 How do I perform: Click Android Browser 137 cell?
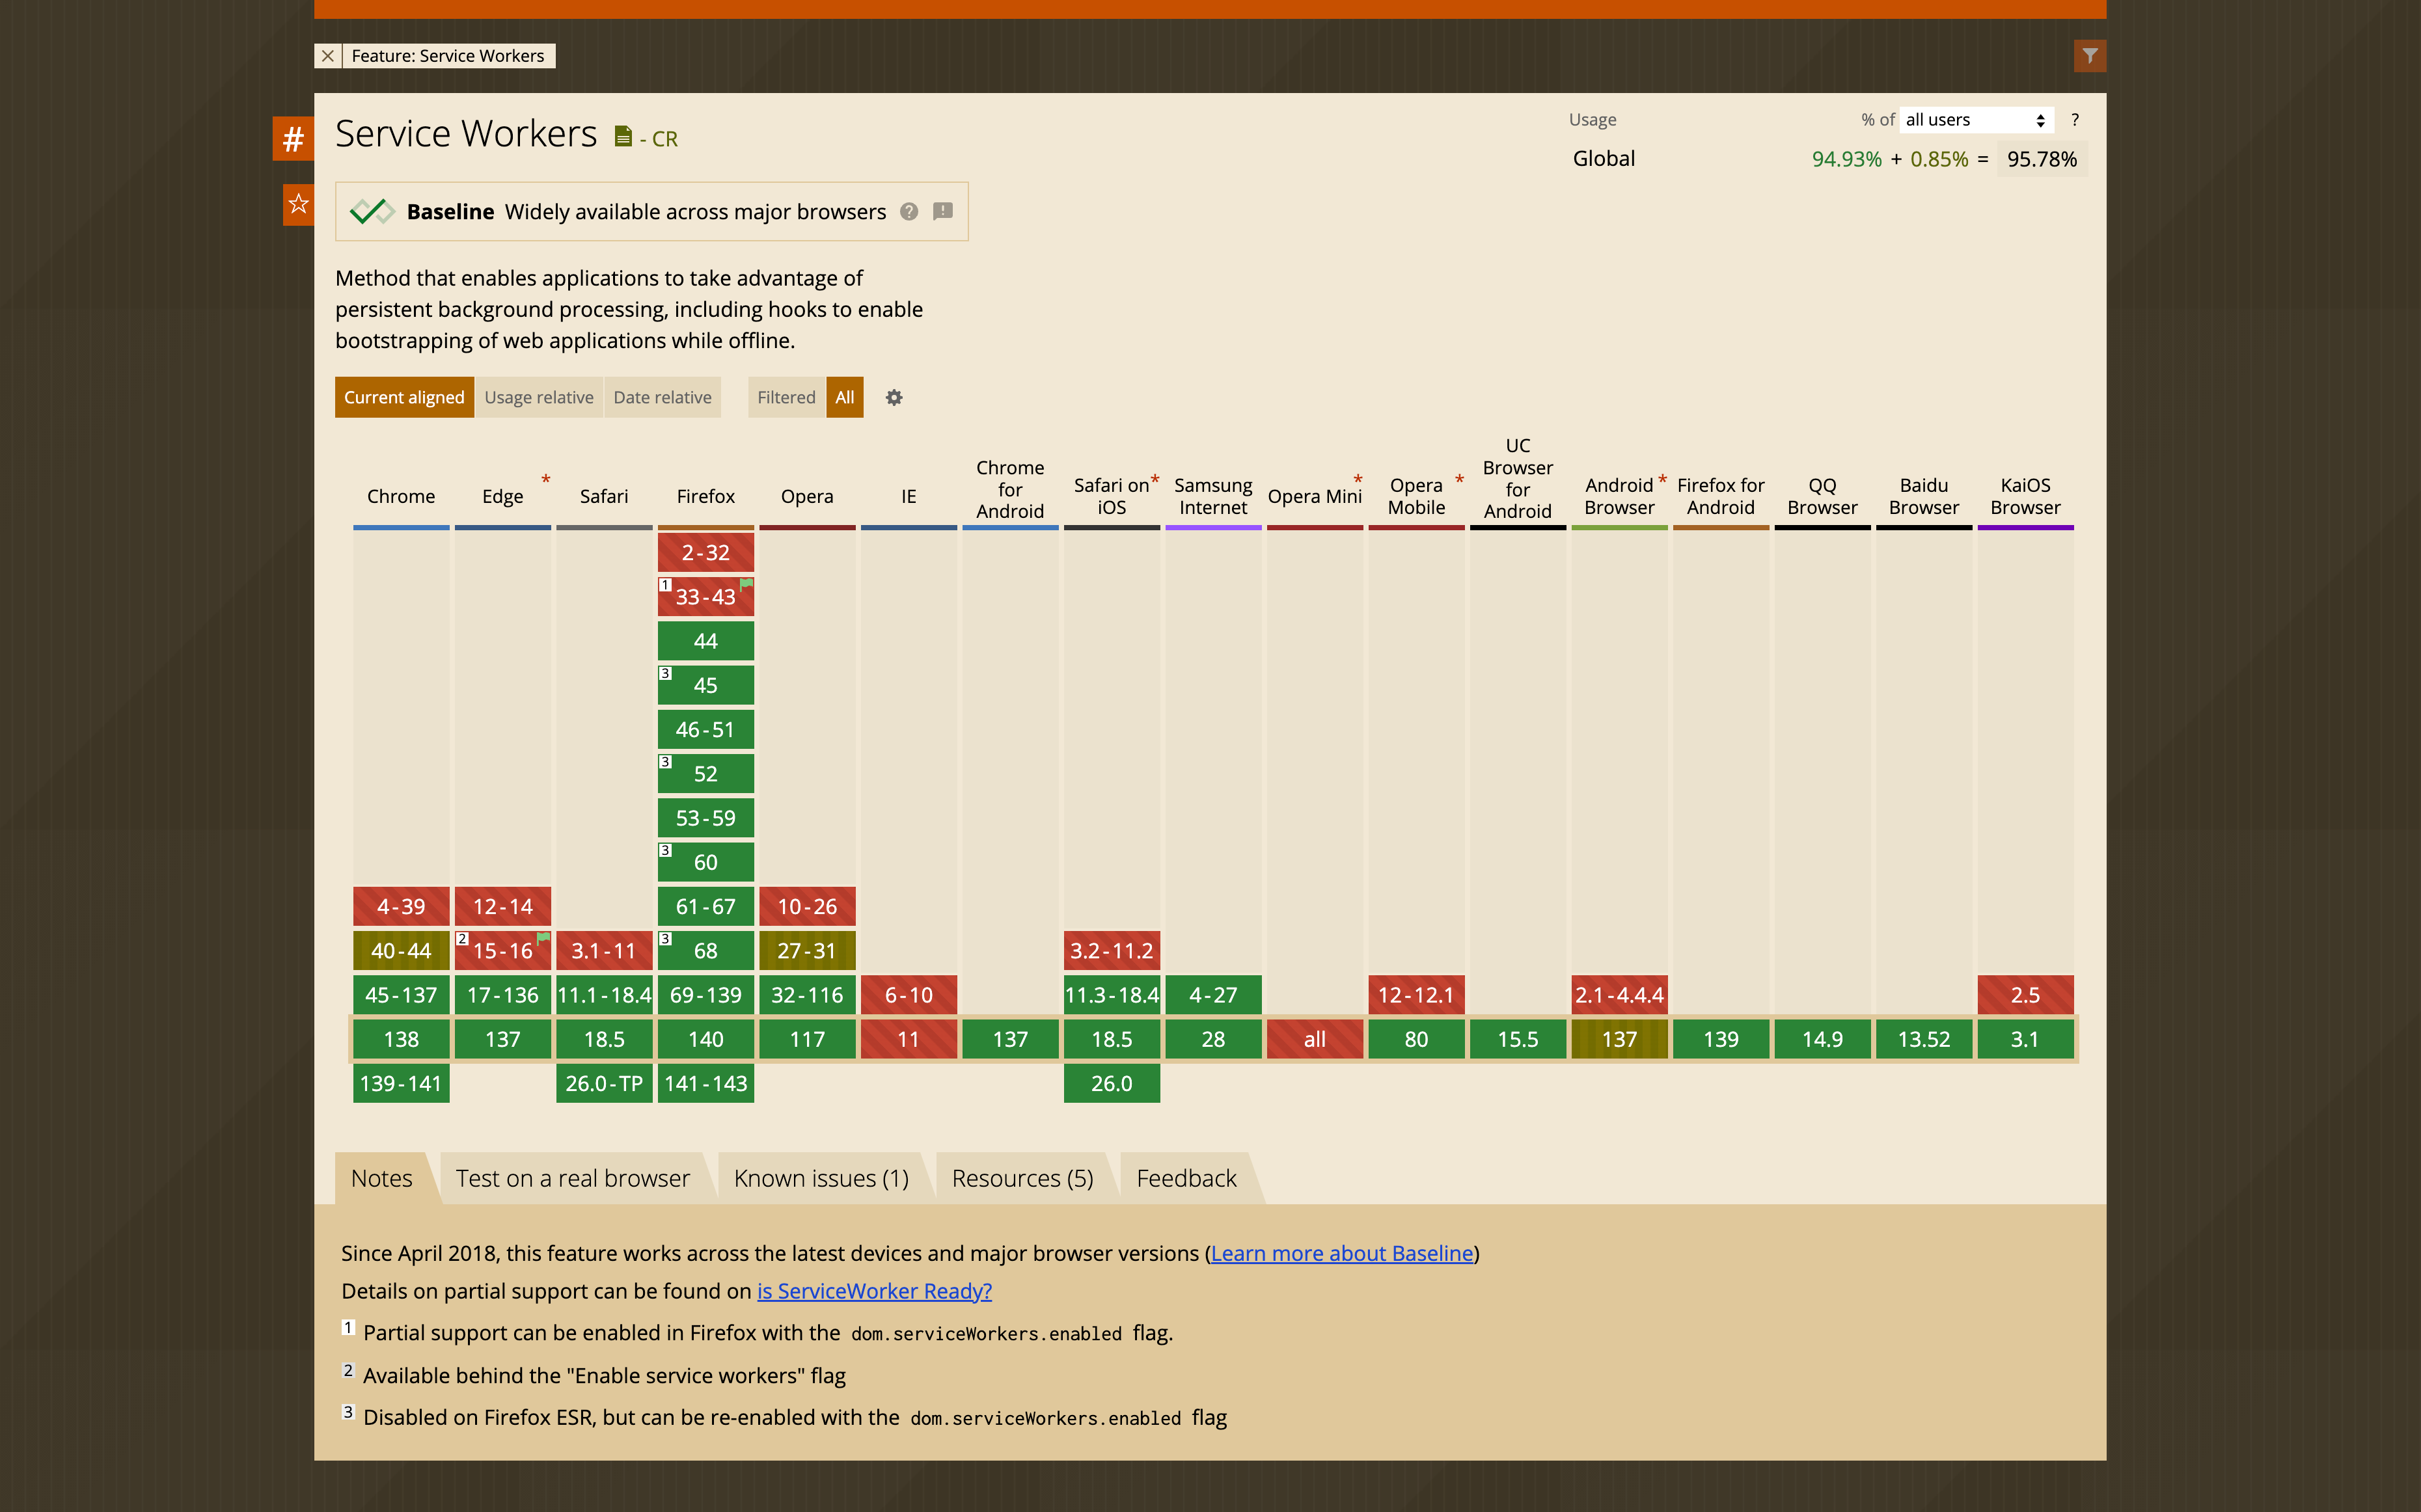1619,1039
